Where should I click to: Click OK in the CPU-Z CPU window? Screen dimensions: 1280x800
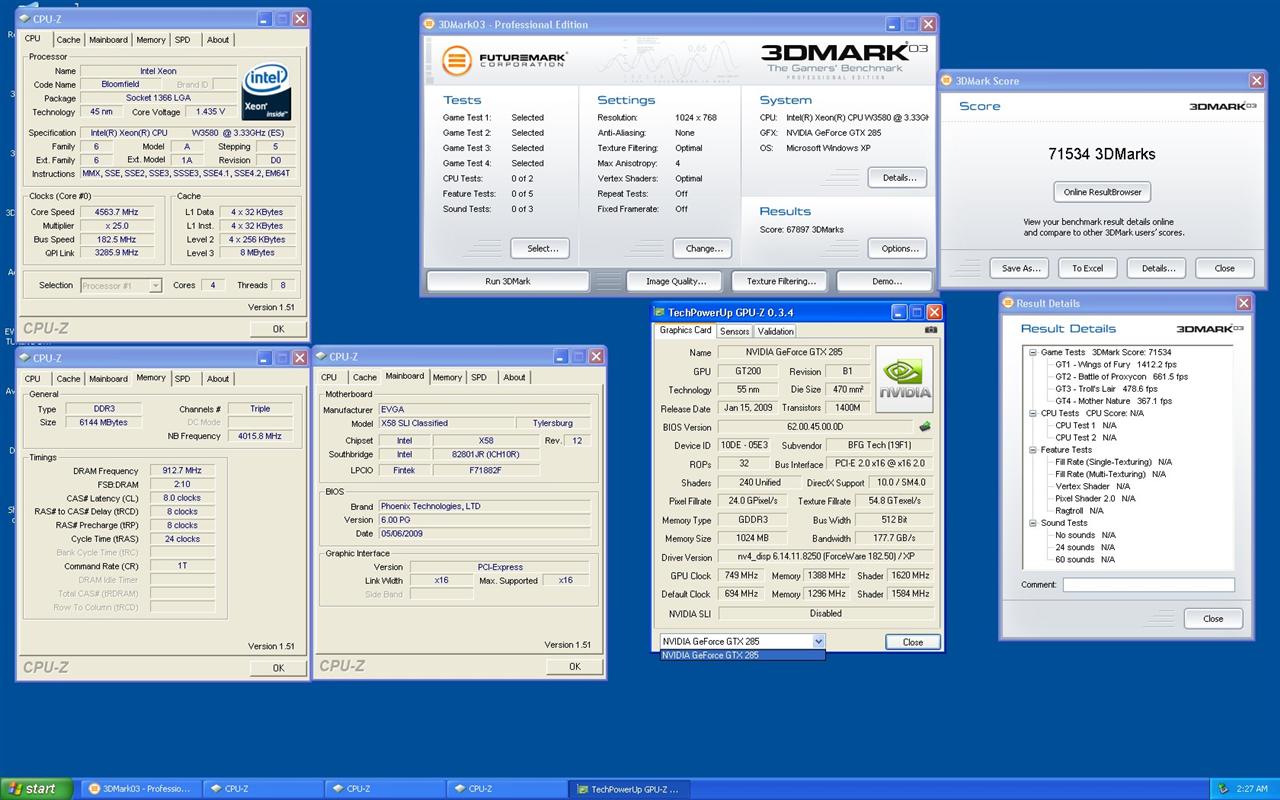[278, 329]
